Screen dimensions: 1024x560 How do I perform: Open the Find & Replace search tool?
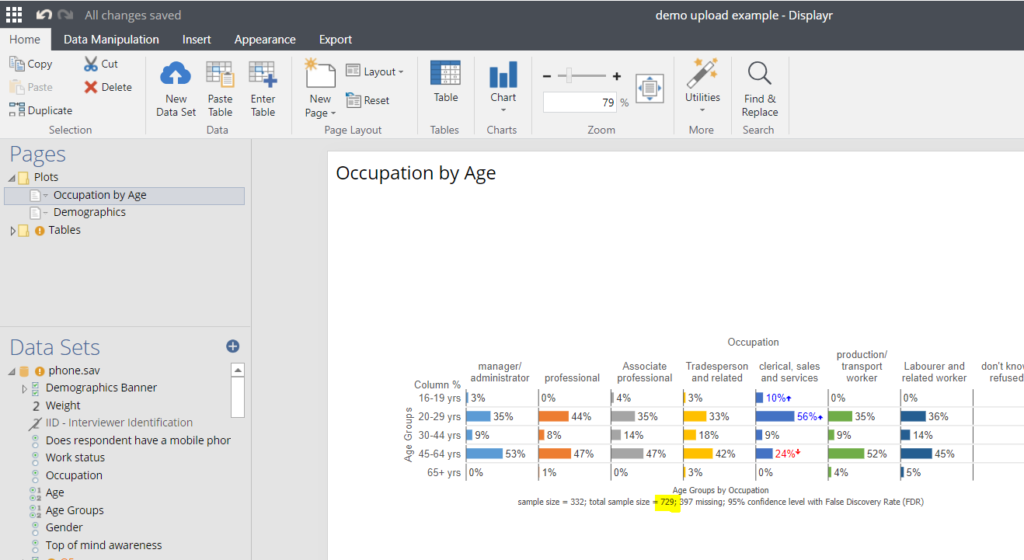click(x=759, y=88)
